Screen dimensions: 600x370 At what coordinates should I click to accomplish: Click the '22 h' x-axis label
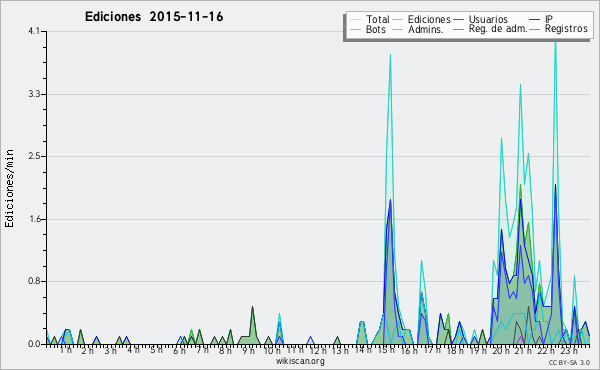pyautogui.click(x=545, y=350)
